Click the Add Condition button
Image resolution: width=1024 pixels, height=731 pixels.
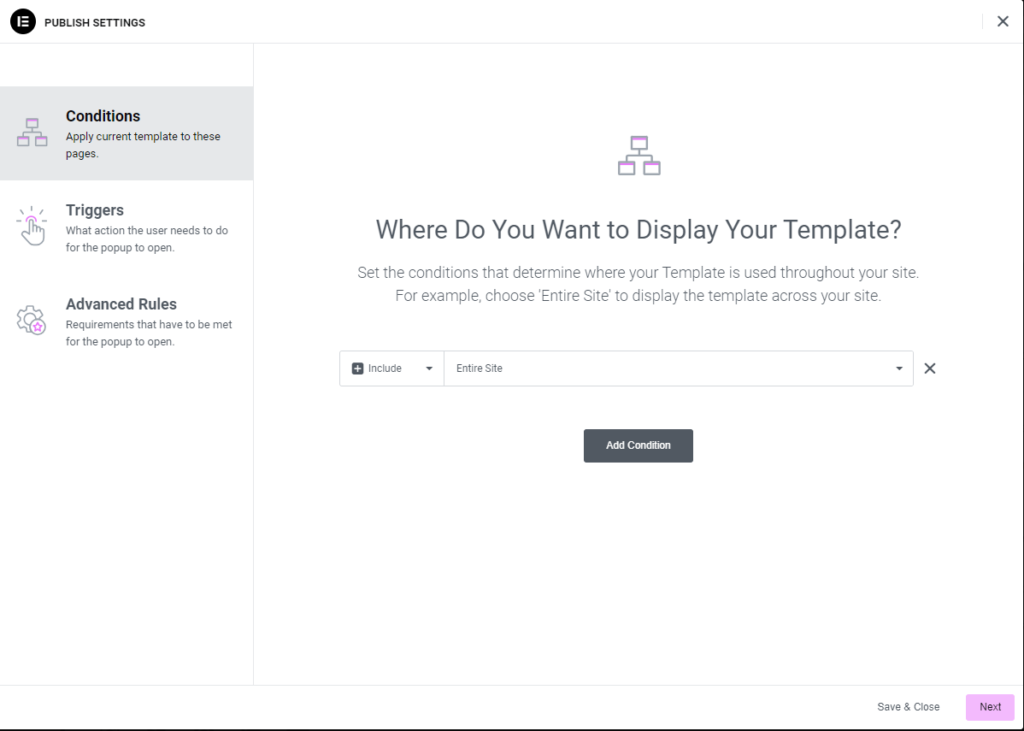[x=638, y=446]
